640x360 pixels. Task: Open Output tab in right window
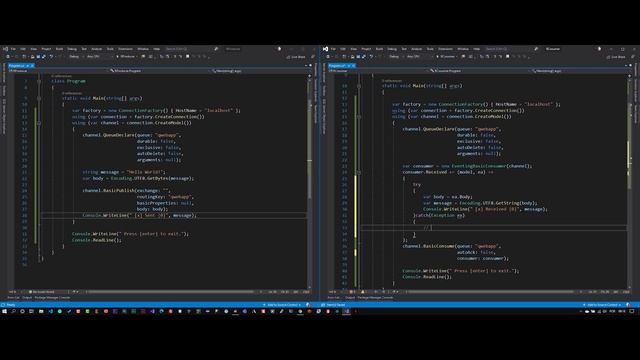tap(350, 298)
